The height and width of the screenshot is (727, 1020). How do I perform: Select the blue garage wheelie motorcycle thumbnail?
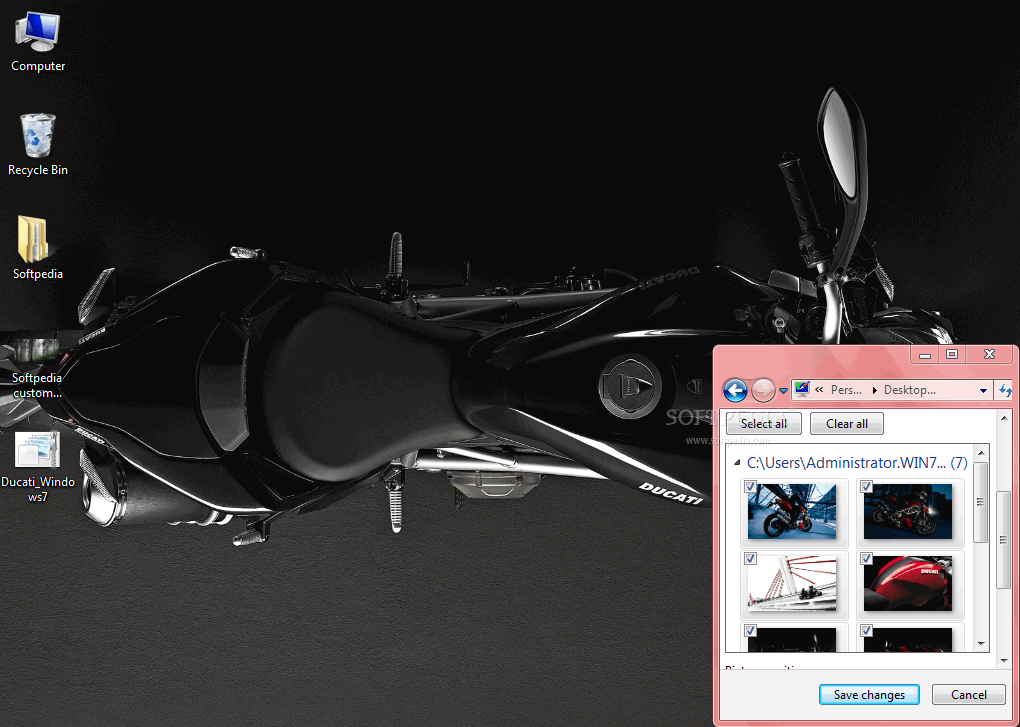(x=792, y=511)
